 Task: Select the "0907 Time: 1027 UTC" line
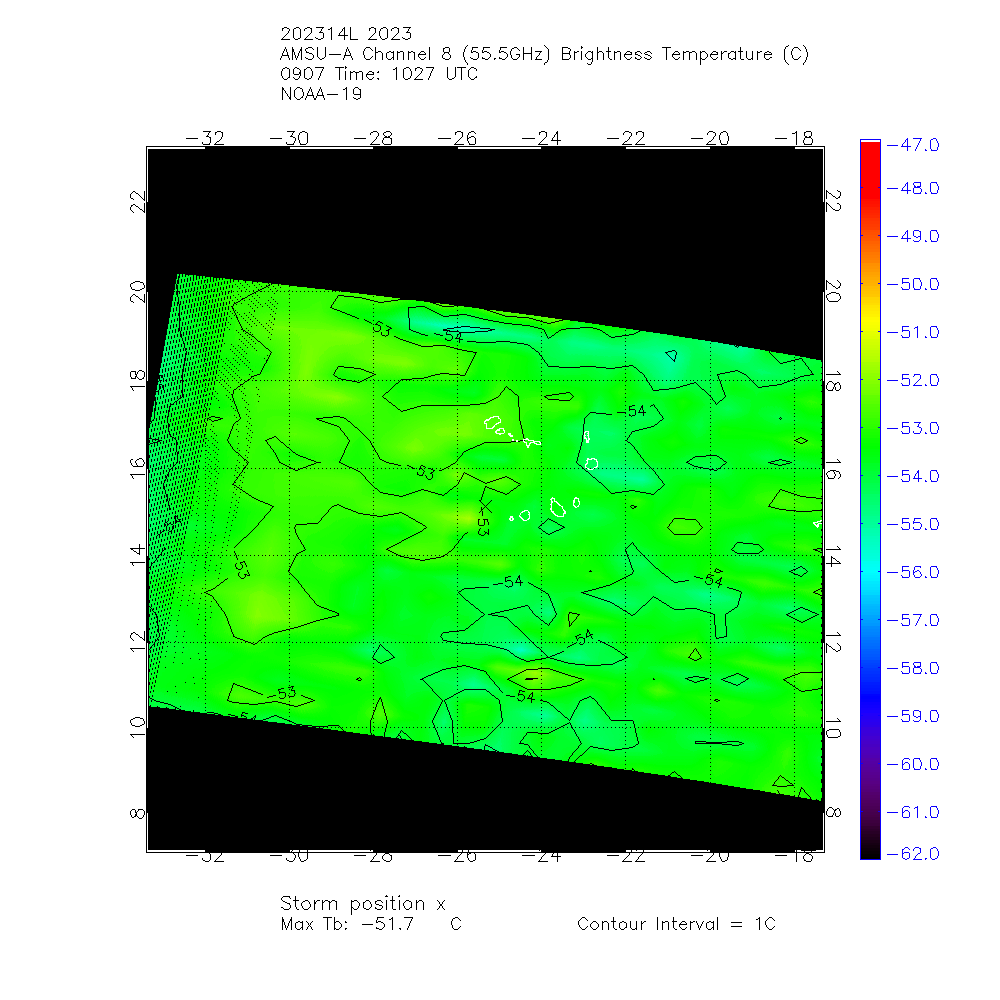point(379,74)
